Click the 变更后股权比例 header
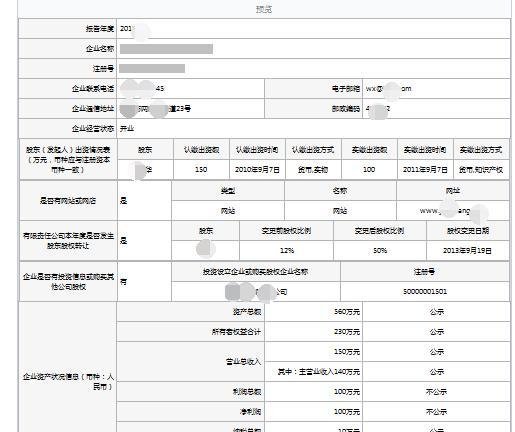The height and width of the screenshot is (432, 515). tap(380, 231)
